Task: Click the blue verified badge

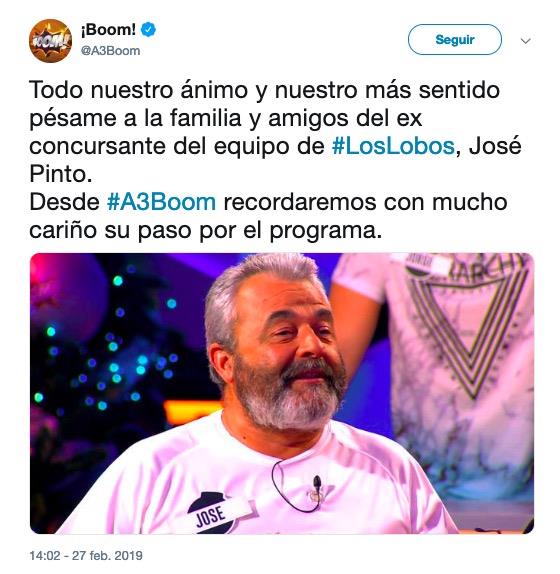Action: coord(149,30)
